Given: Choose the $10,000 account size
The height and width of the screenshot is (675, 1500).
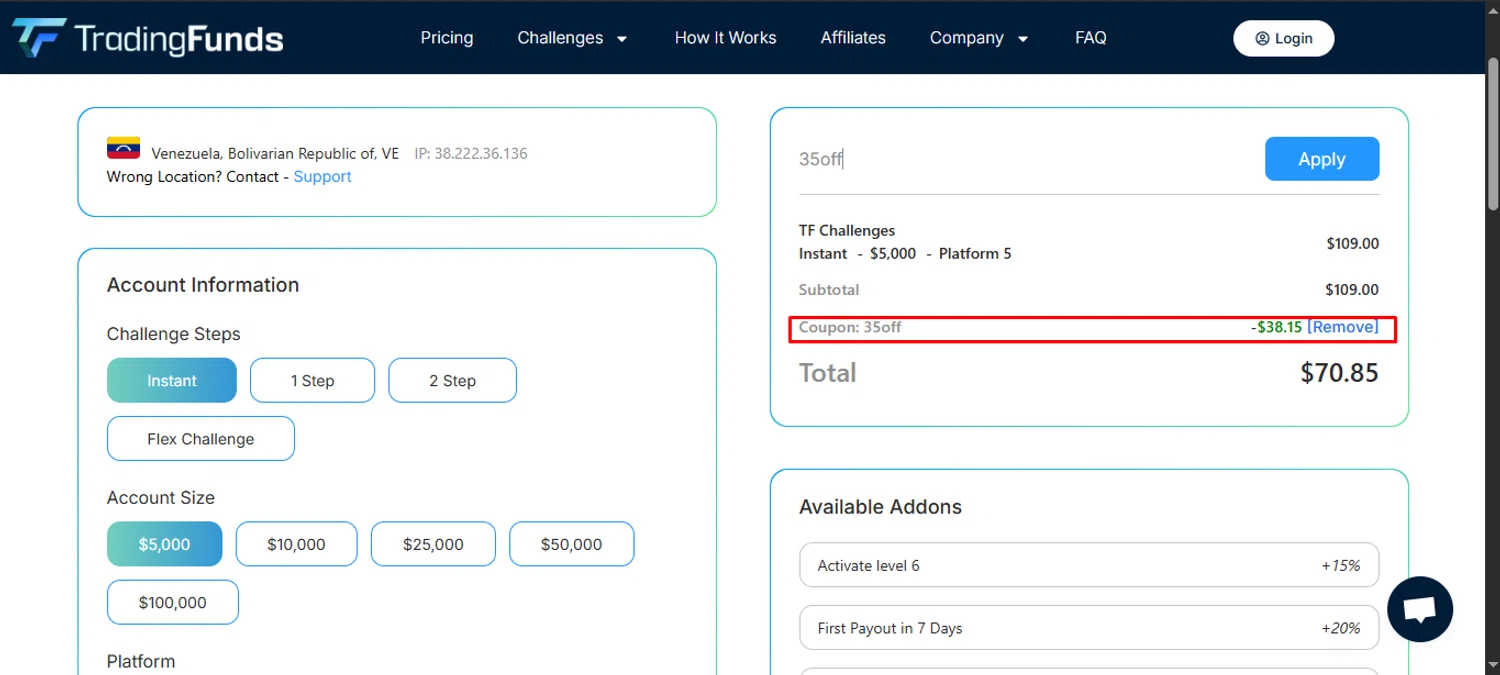Looking at the screenshot, I should click(x=296, y=544).
